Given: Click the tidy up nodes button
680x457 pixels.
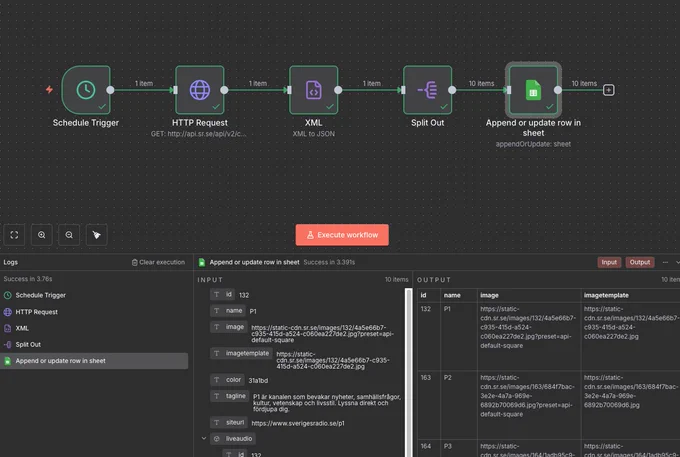Looking at the screenshot, I should click(x=96, y=235).
